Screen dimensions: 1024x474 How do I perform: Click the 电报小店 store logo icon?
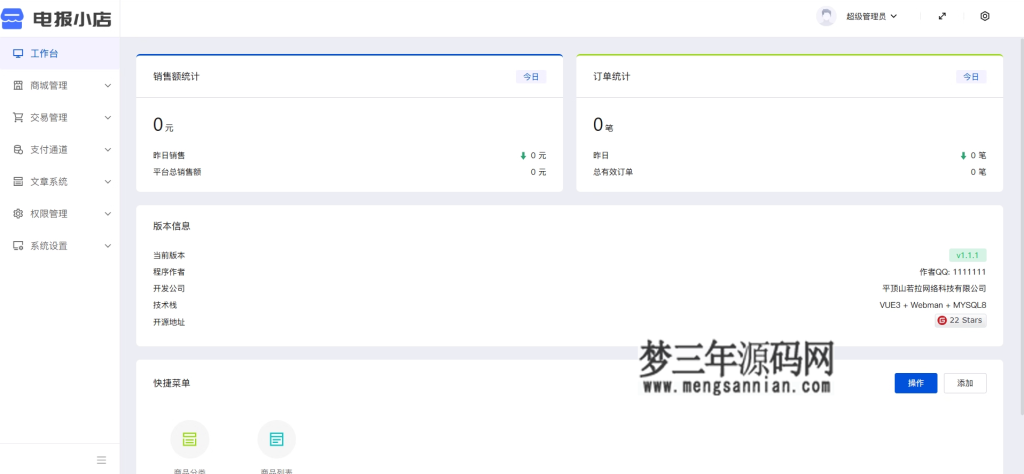point(12,18)
